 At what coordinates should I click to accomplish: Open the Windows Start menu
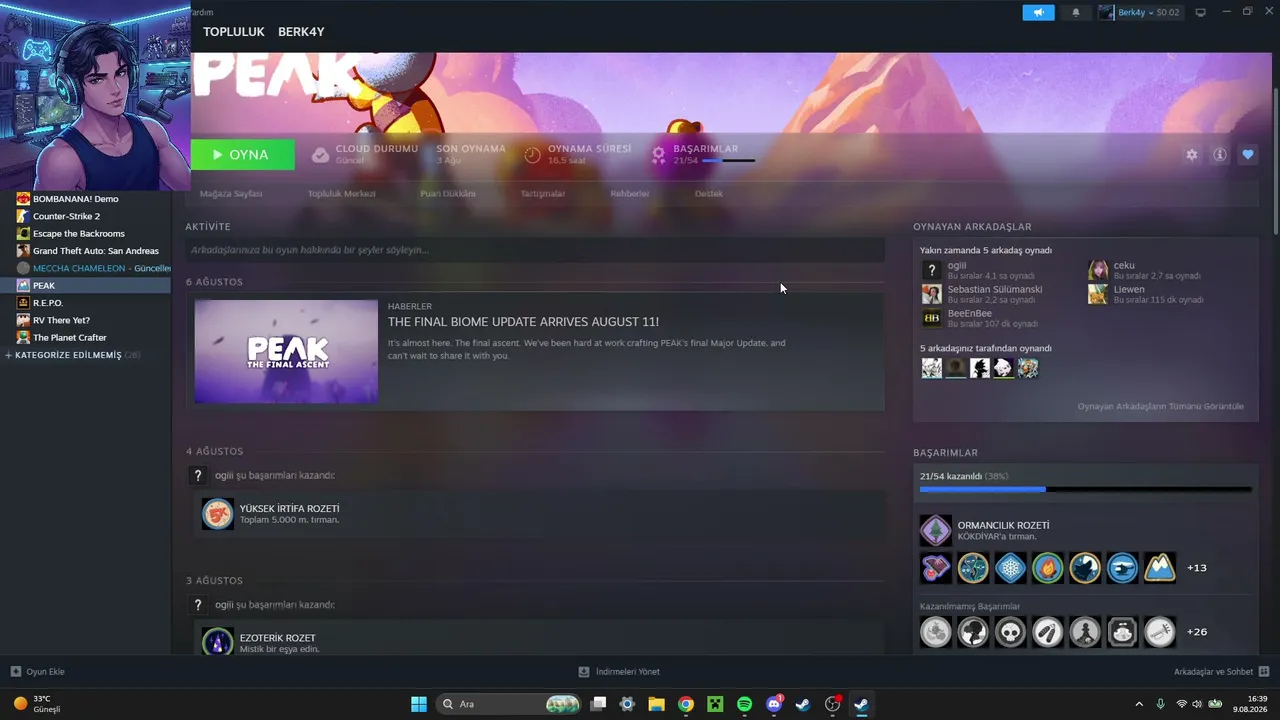click(x=419, y=704)
